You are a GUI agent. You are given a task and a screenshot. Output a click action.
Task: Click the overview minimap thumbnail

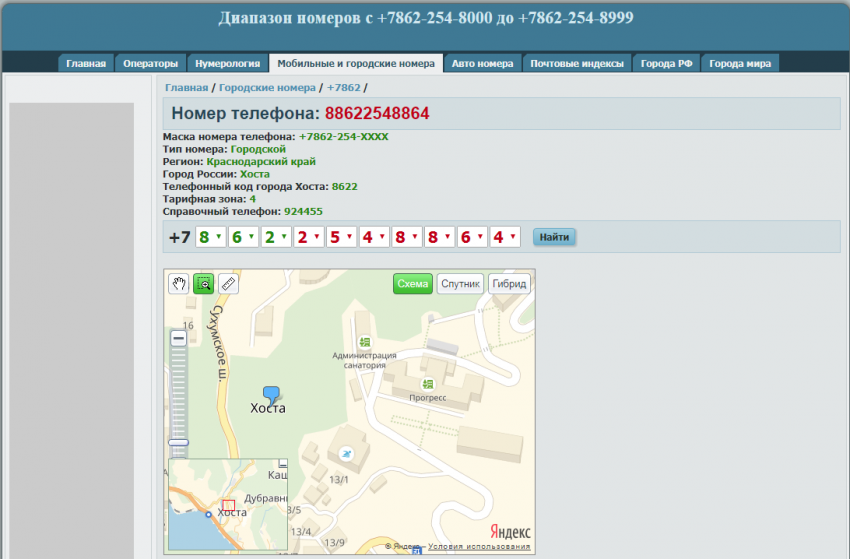pos(226,505)
